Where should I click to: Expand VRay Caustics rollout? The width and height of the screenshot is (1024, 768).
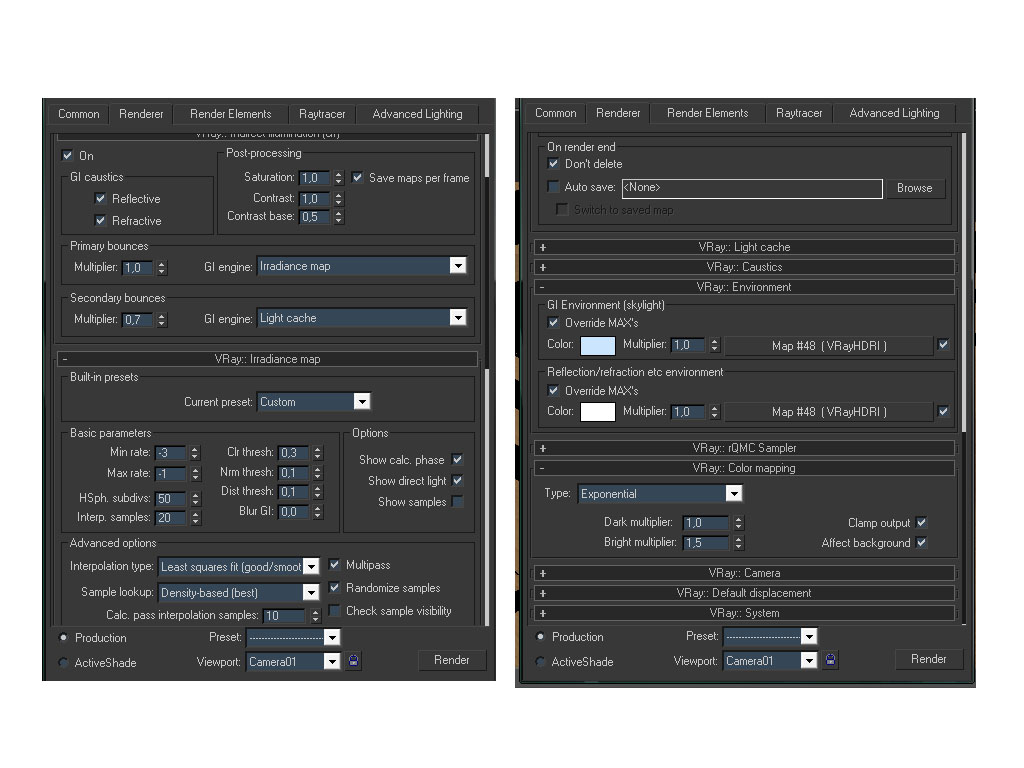[744, 266]
